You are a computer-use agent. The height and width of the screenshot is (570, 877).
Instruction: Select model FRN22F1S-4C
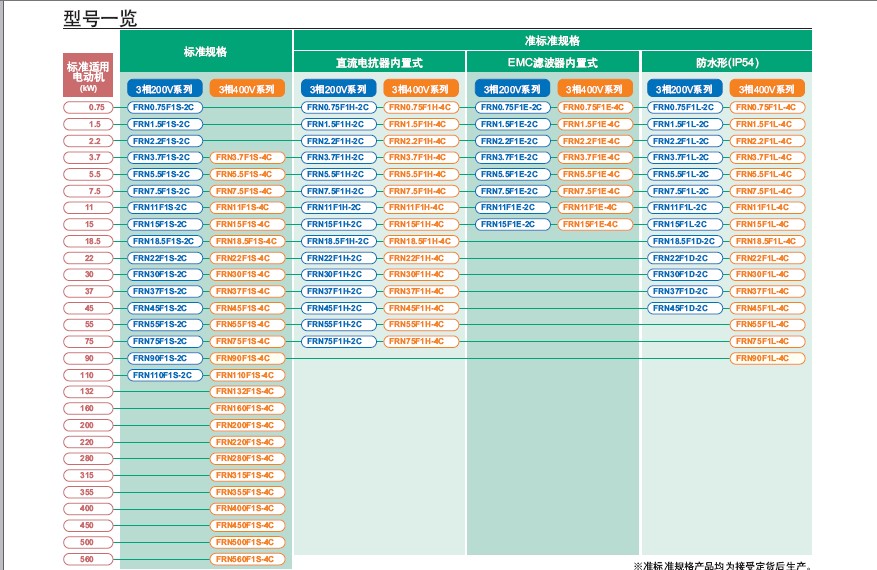tap(247, 258)
